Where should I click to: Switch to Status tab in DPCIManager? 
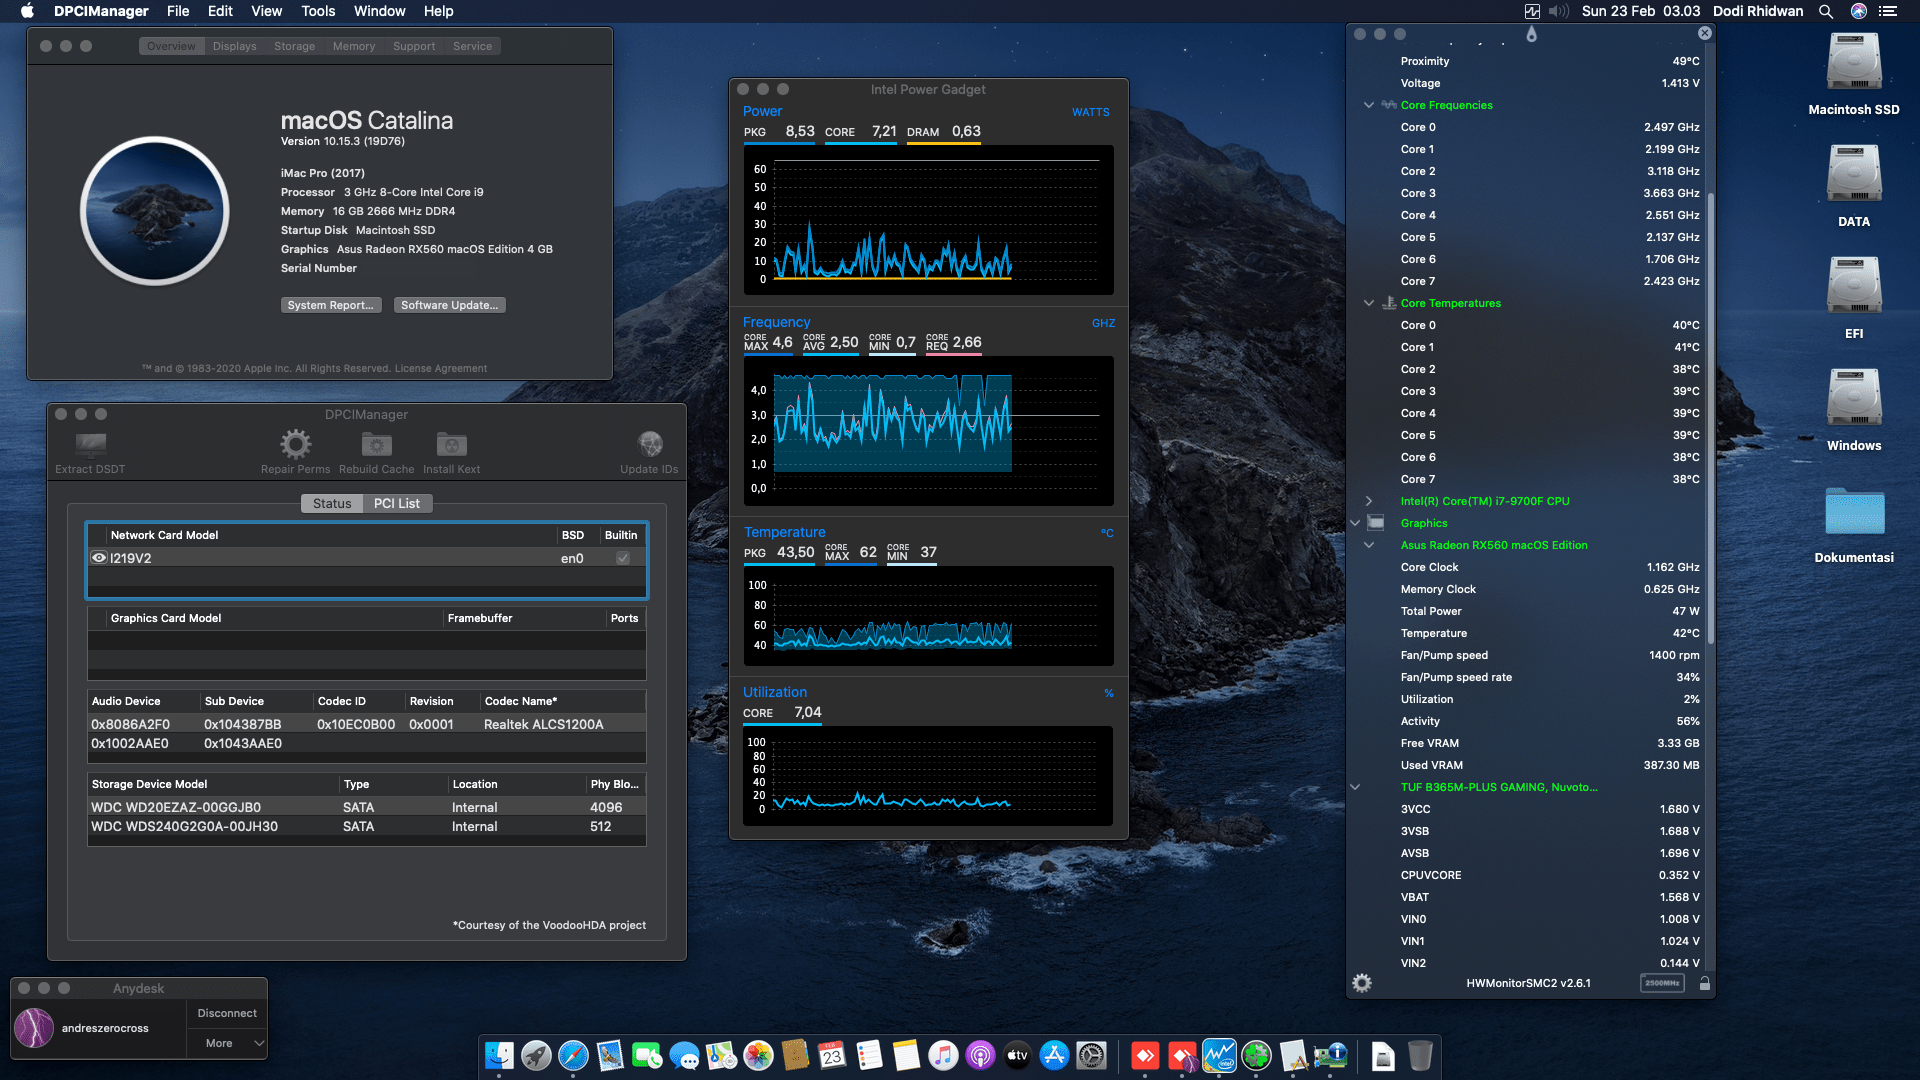332,503
